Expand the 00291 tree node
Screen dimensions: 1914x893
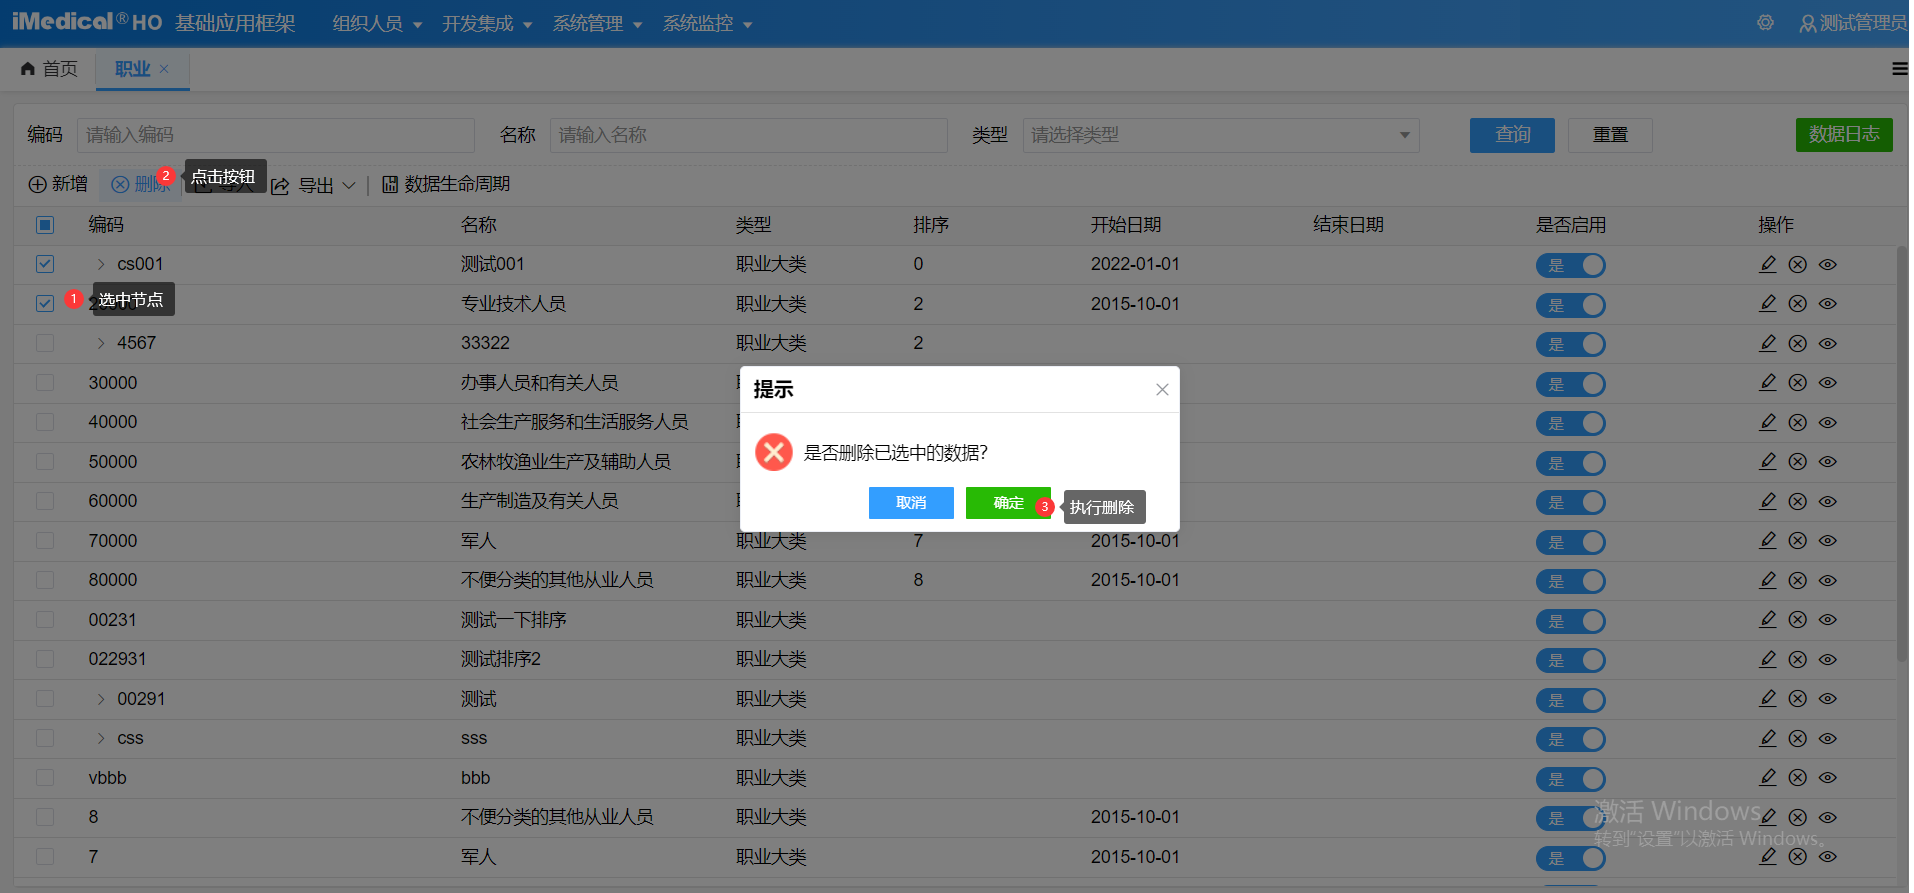(101, 699)
